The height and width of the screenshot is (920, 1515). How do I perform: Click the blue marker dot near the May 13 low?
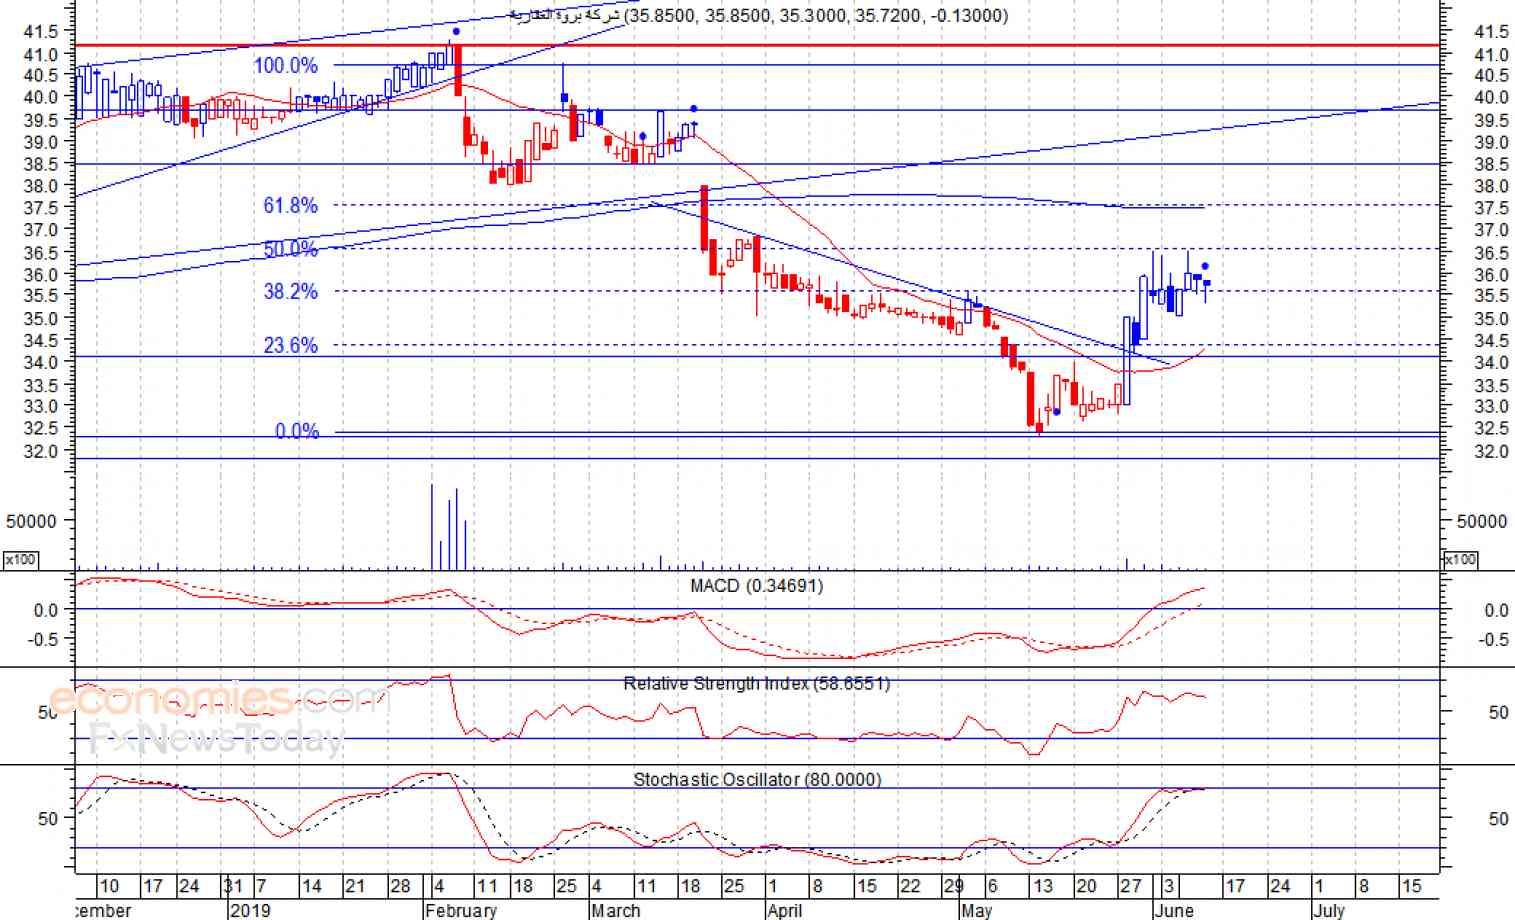pyautogui.click(x=1056, y=411)
